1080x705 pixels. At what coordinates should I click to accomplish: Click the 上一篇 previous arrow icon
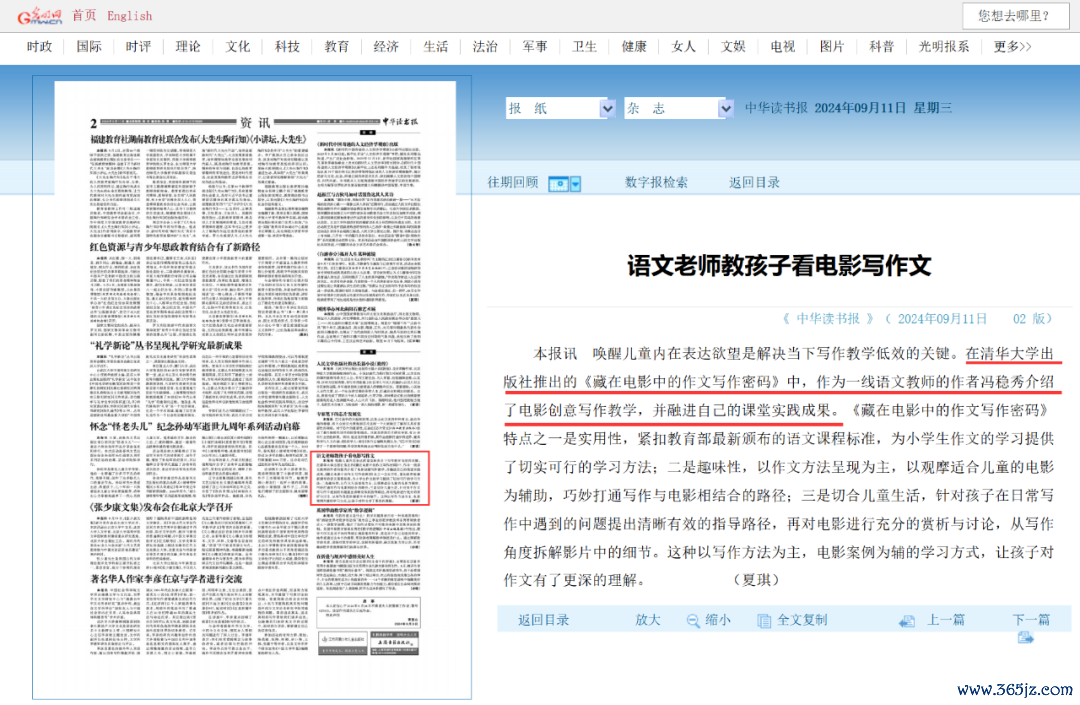(907, 621)
